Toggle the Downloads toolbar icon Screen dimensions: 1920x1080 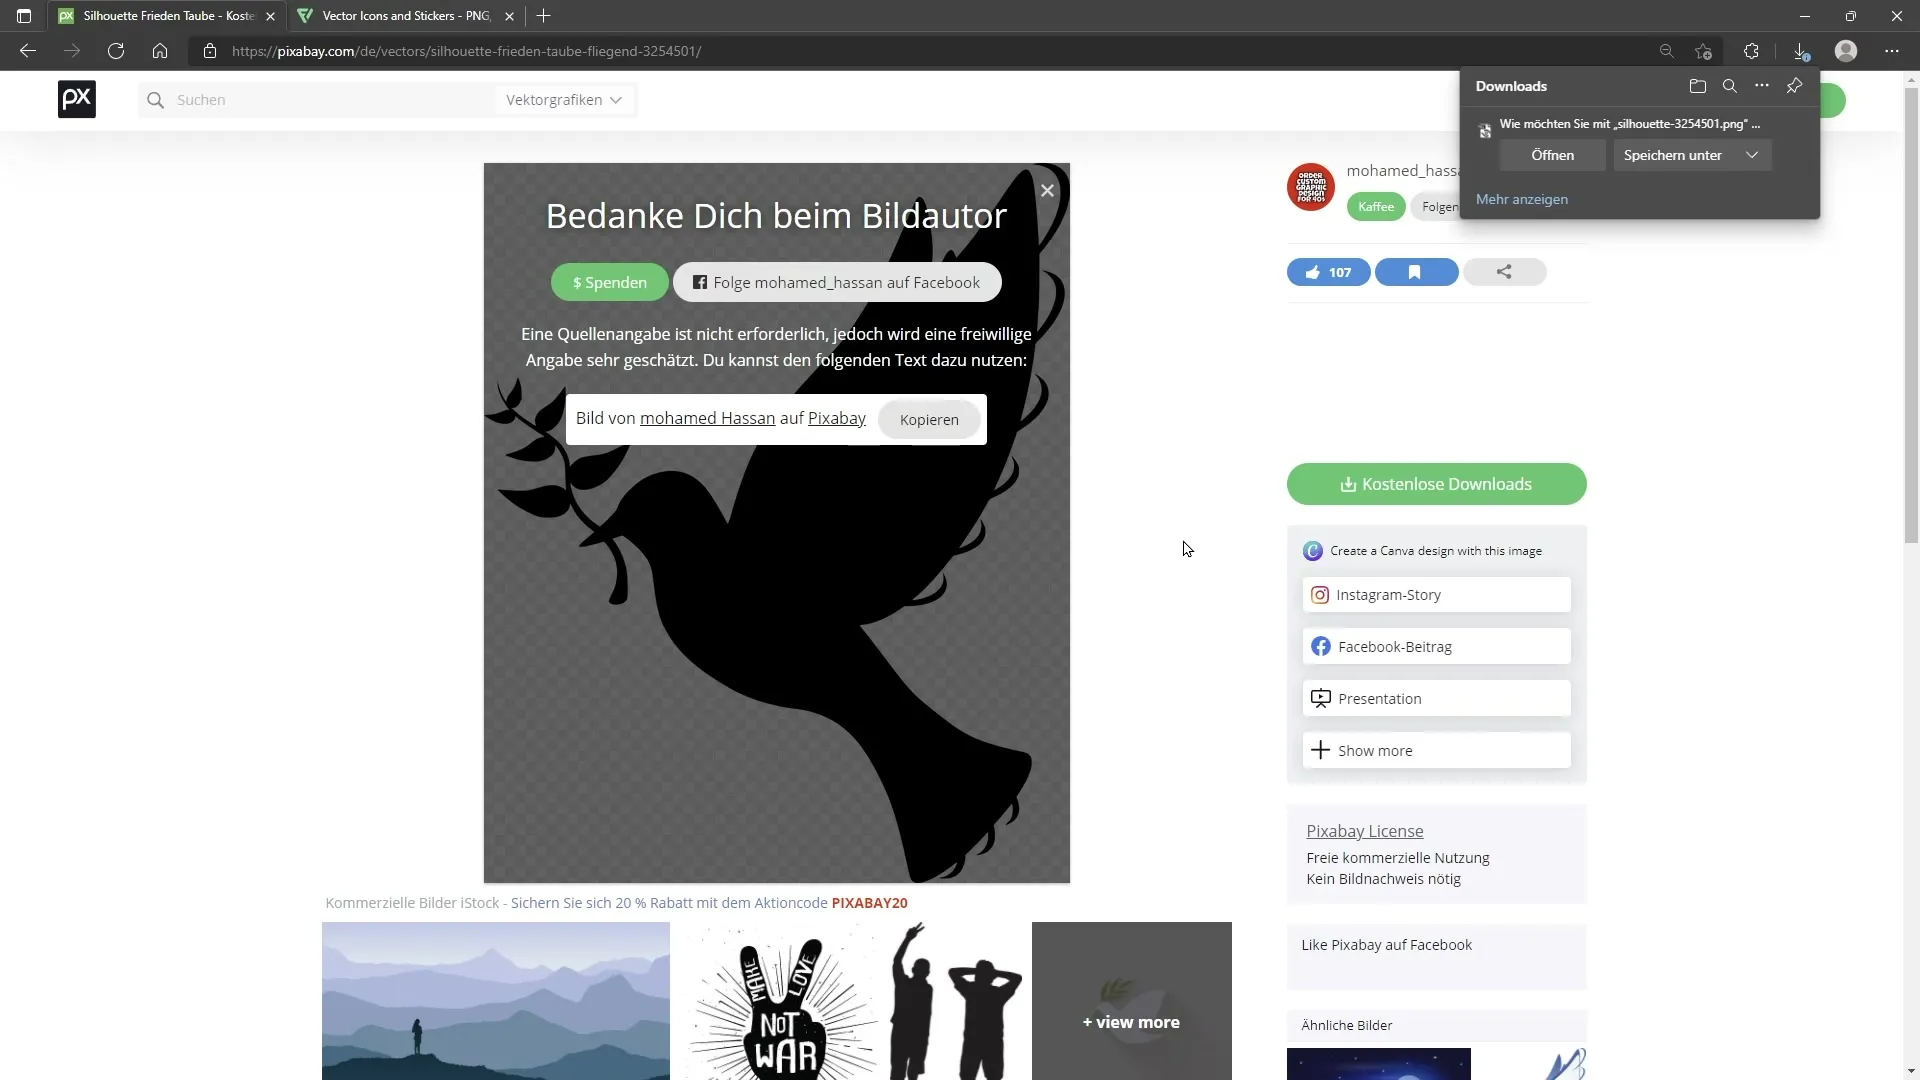1801,51
